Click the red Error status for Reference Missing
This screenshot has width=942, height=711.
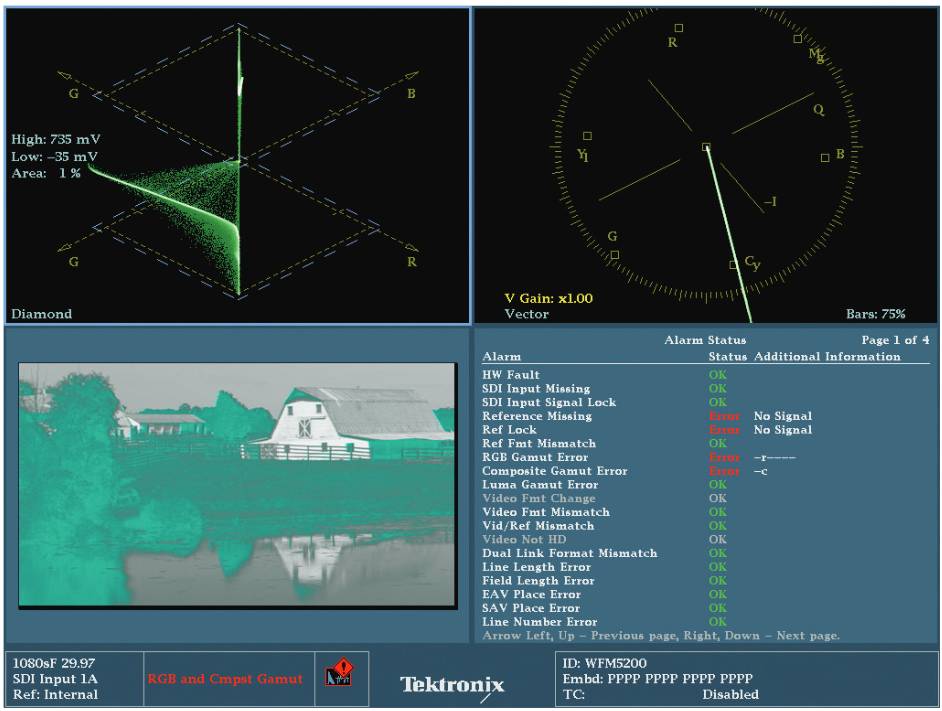[724, 417]
